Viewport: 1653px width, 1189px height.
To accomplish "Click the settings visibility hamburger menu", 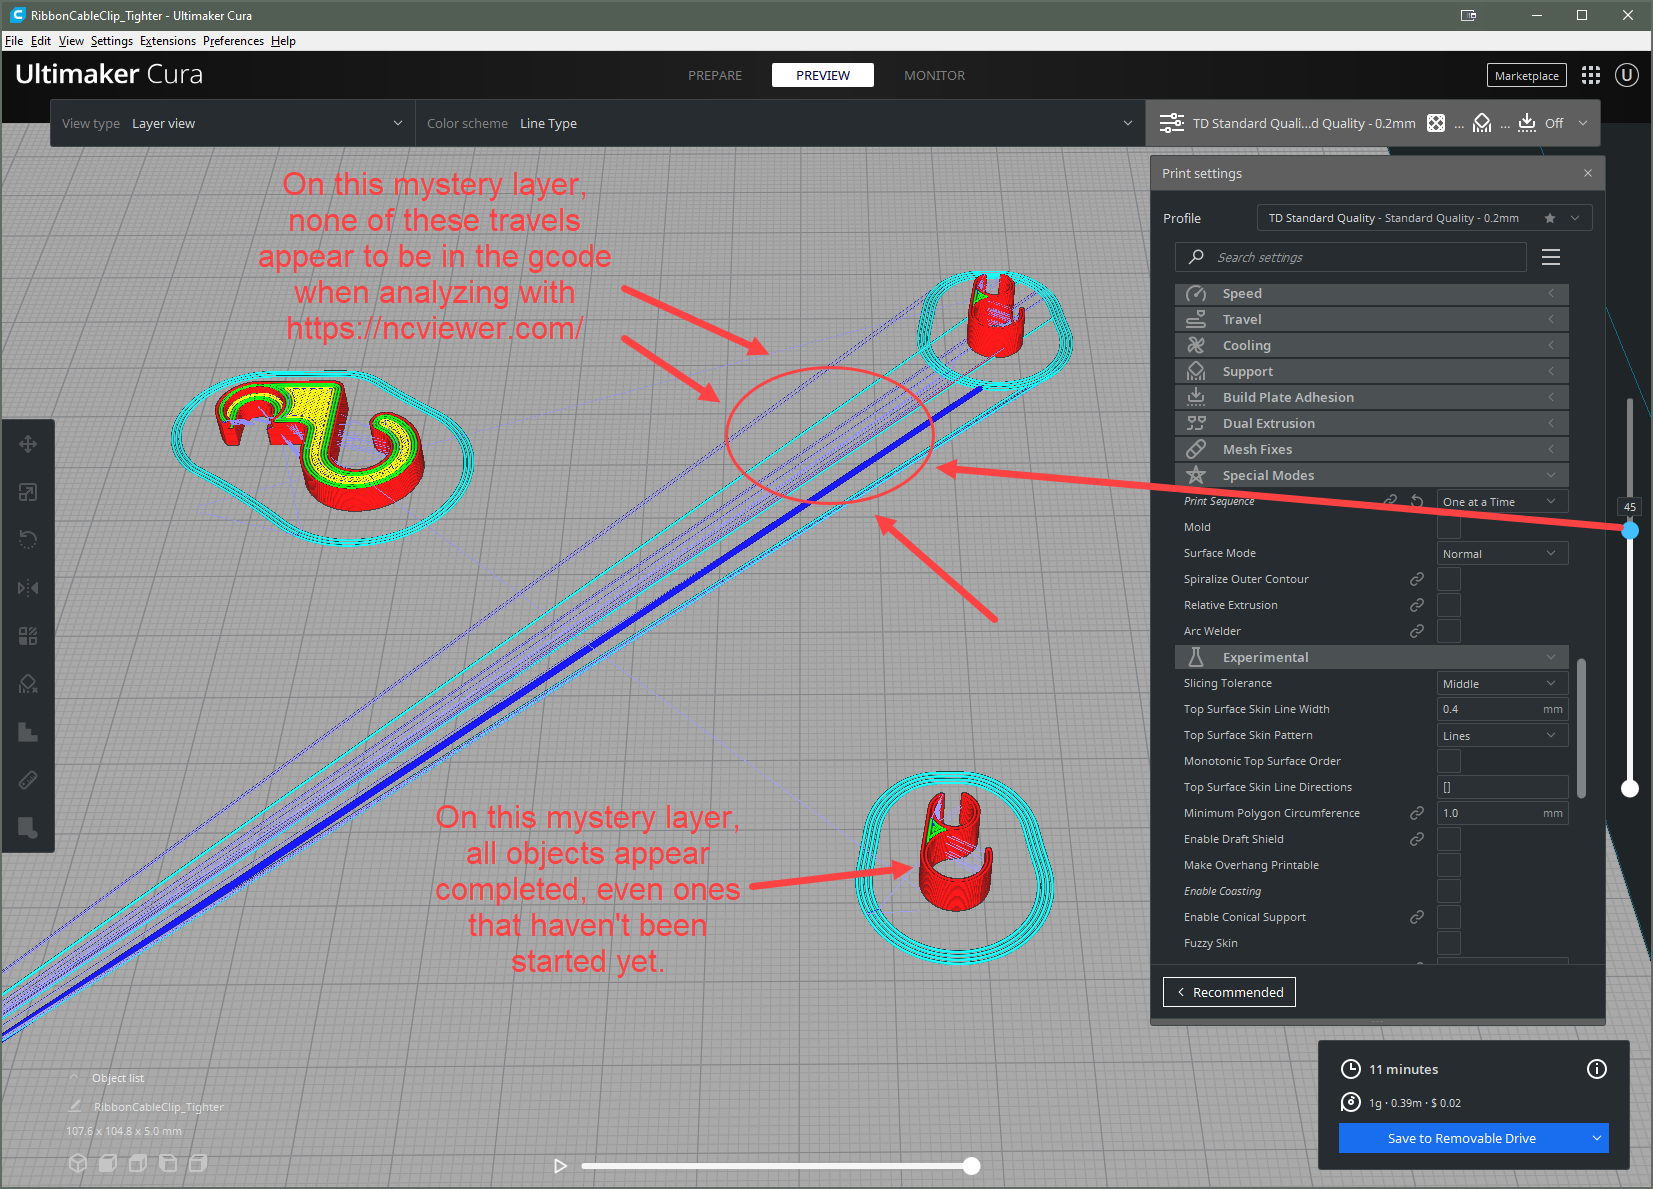I will coord(1551,257).
